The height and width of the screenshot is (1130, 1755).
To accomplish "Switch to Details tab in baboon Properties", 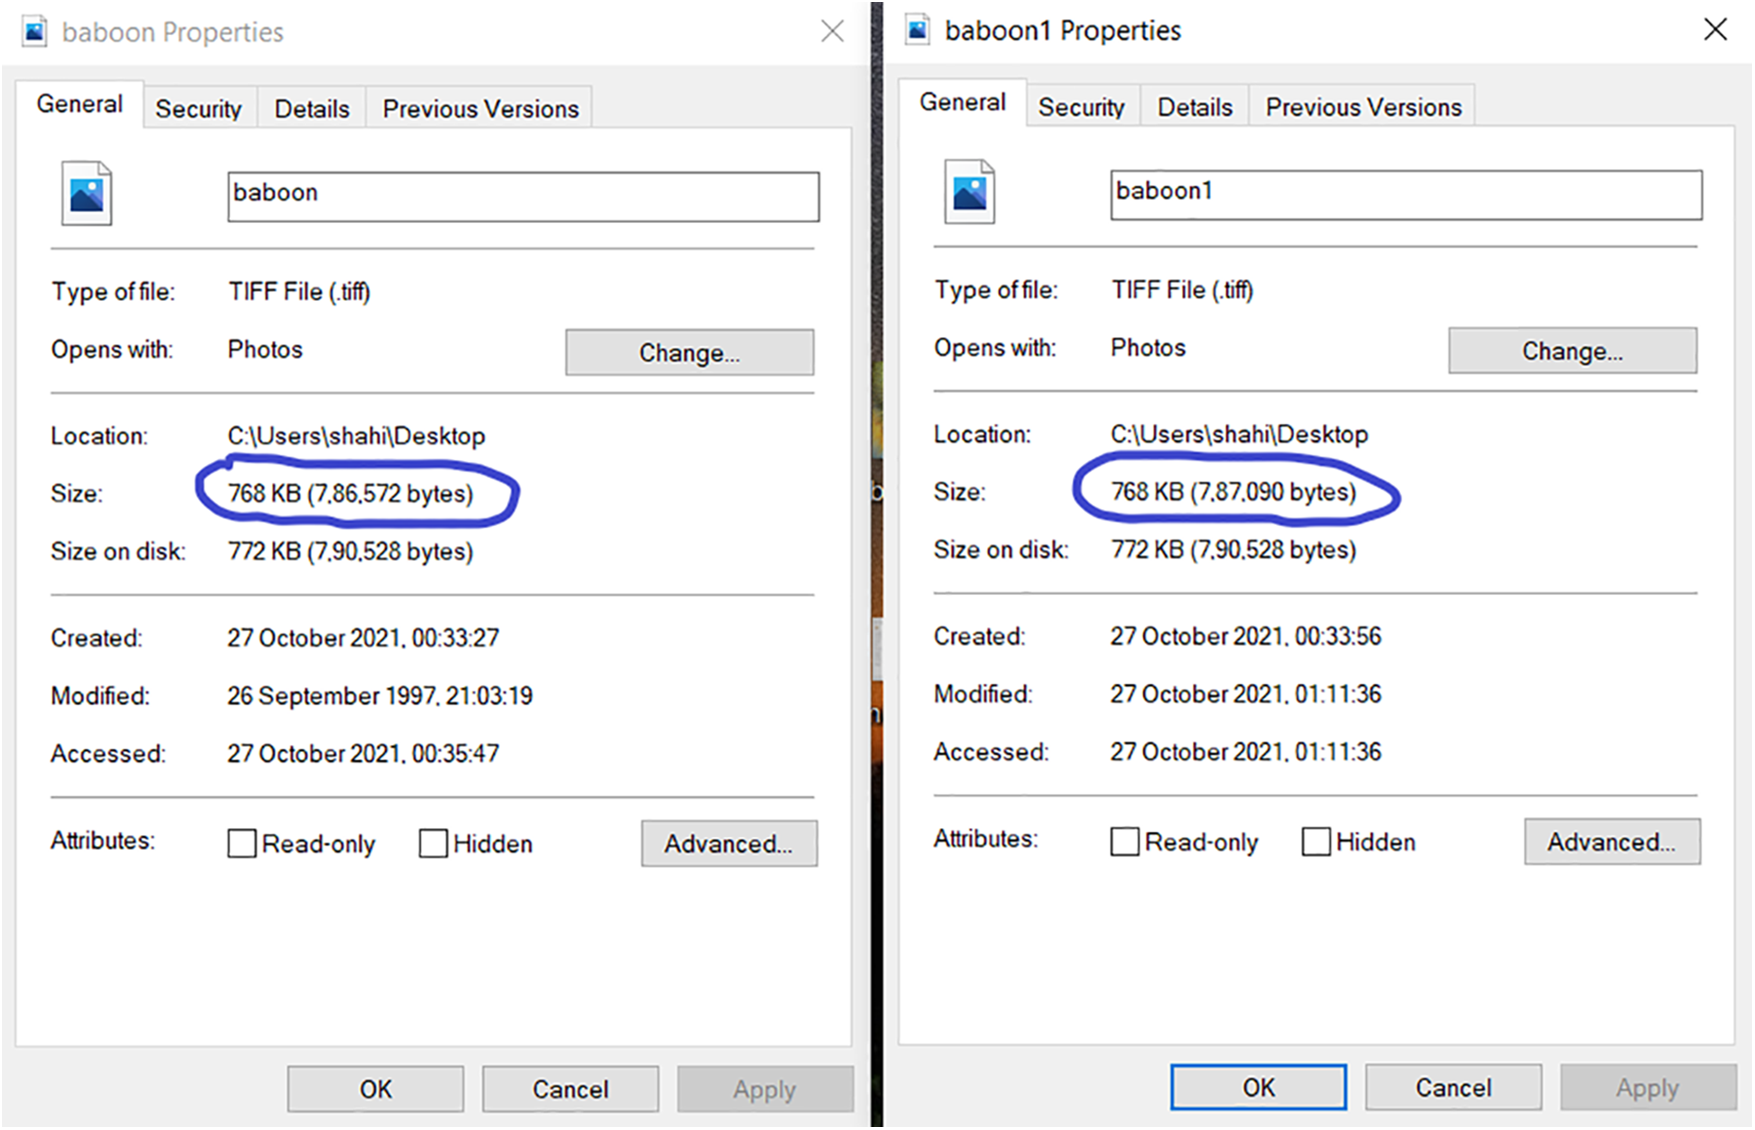I will point(312,109).
